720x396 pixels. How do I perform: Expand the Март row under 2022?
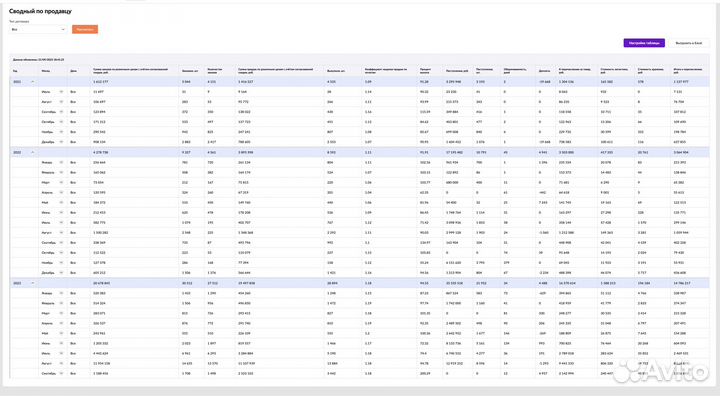[x=61, y=182]
